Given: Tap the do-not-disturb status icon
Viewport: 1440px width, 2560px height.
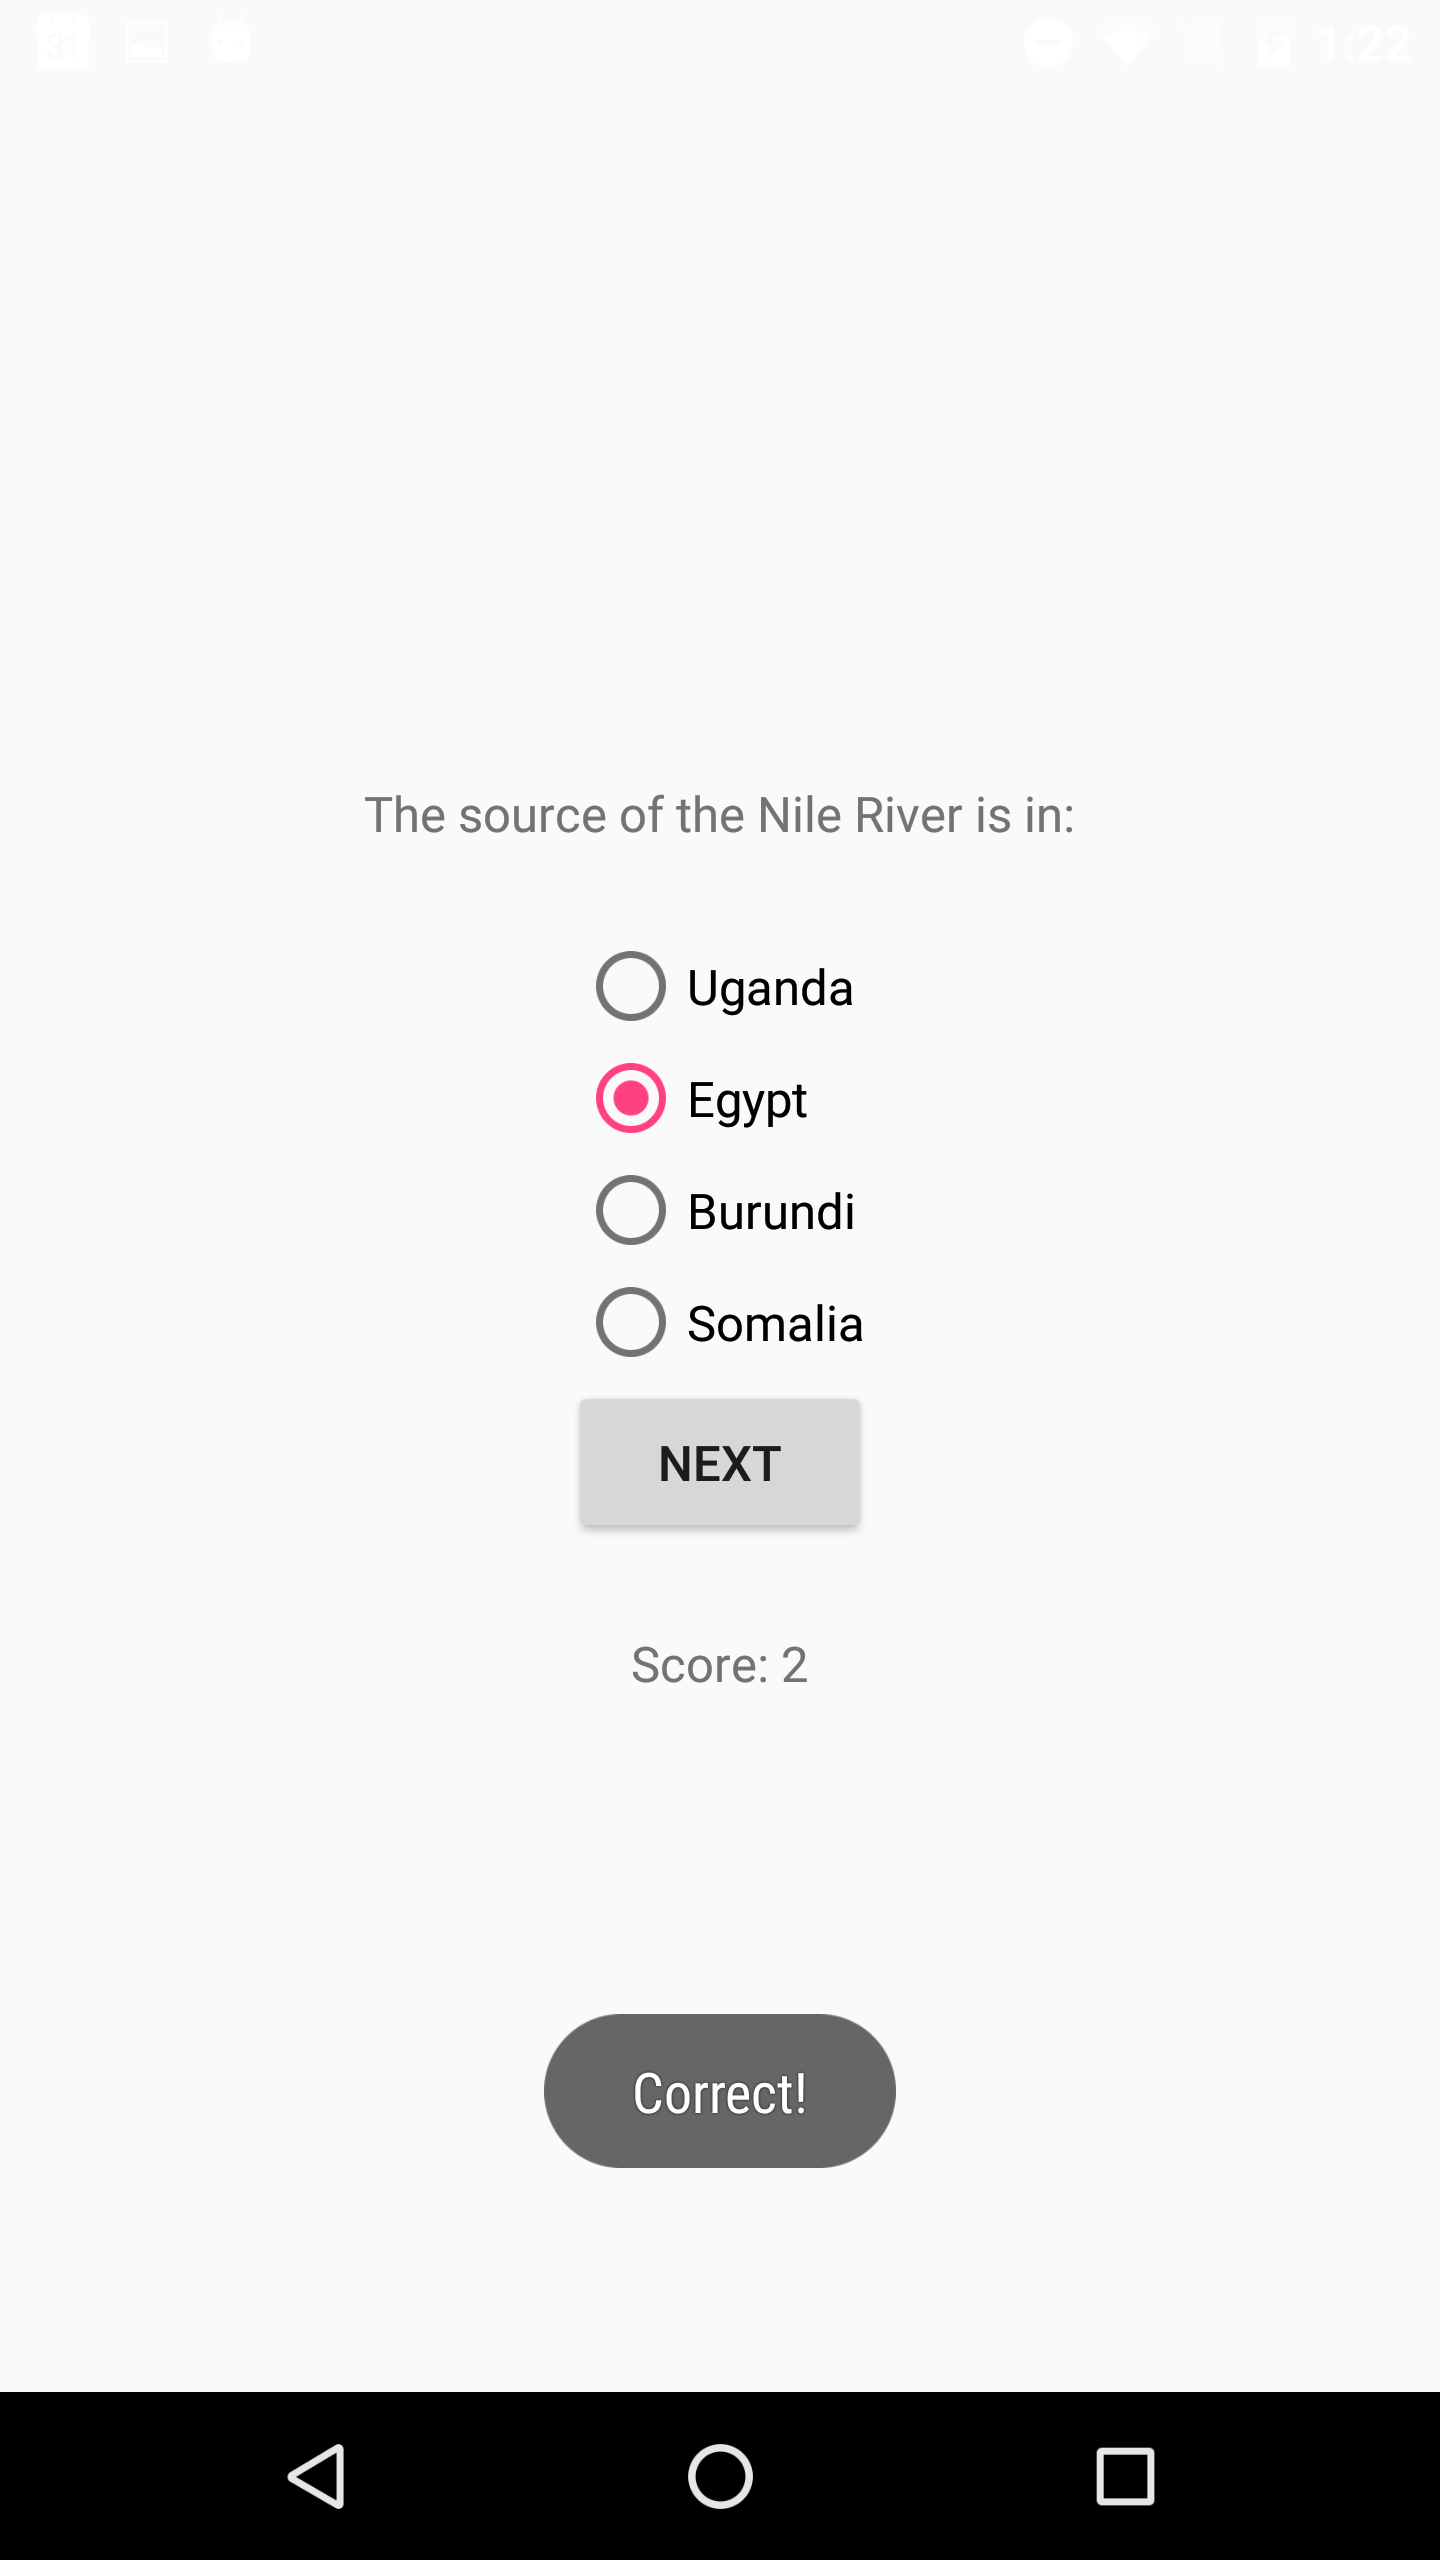Looking at the screenshot, I should 1048,43.
